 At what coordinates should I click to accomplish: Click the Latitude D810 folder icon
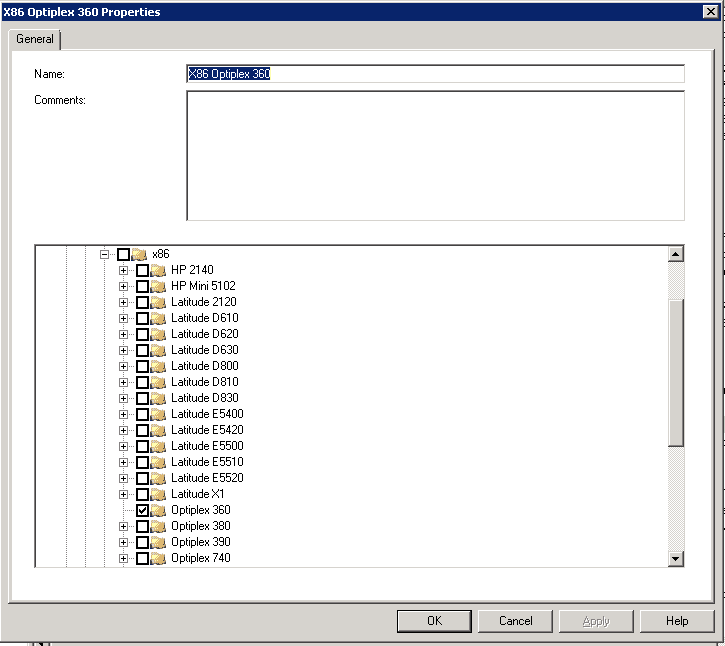pos(158,382)
